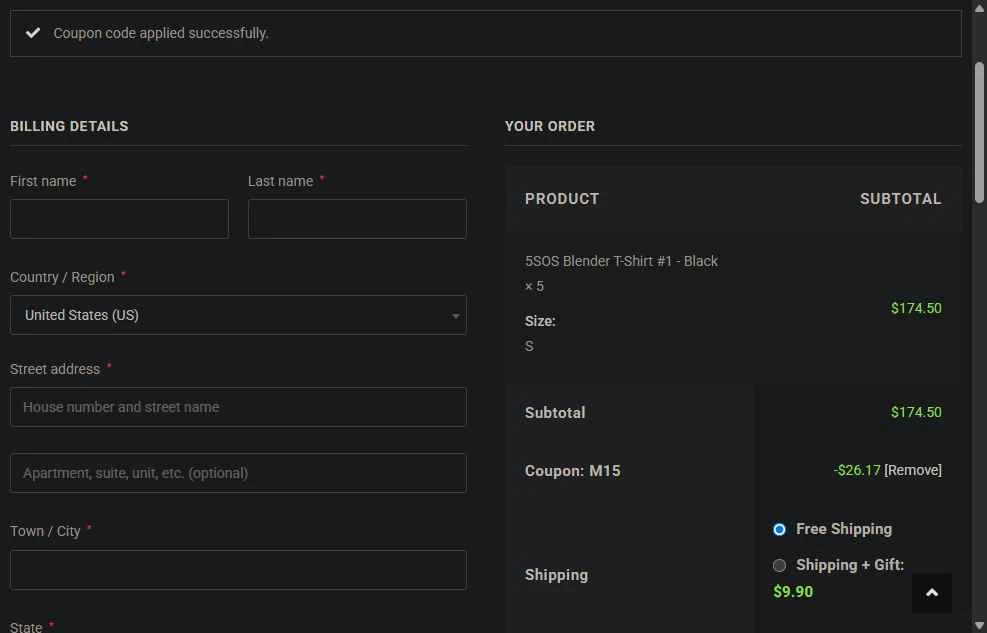This screenshot has width=987, height=633.
Task: Click the 'Coupon code applied successfully' message
Action: coord(161,33)
